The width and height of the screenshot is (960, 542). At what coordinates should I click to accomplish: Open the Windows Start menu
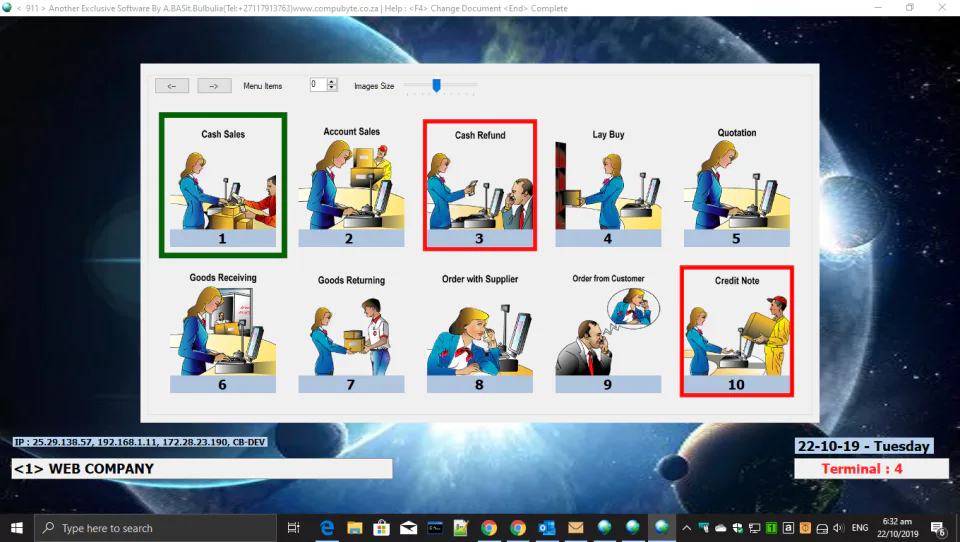pos(17,528)
